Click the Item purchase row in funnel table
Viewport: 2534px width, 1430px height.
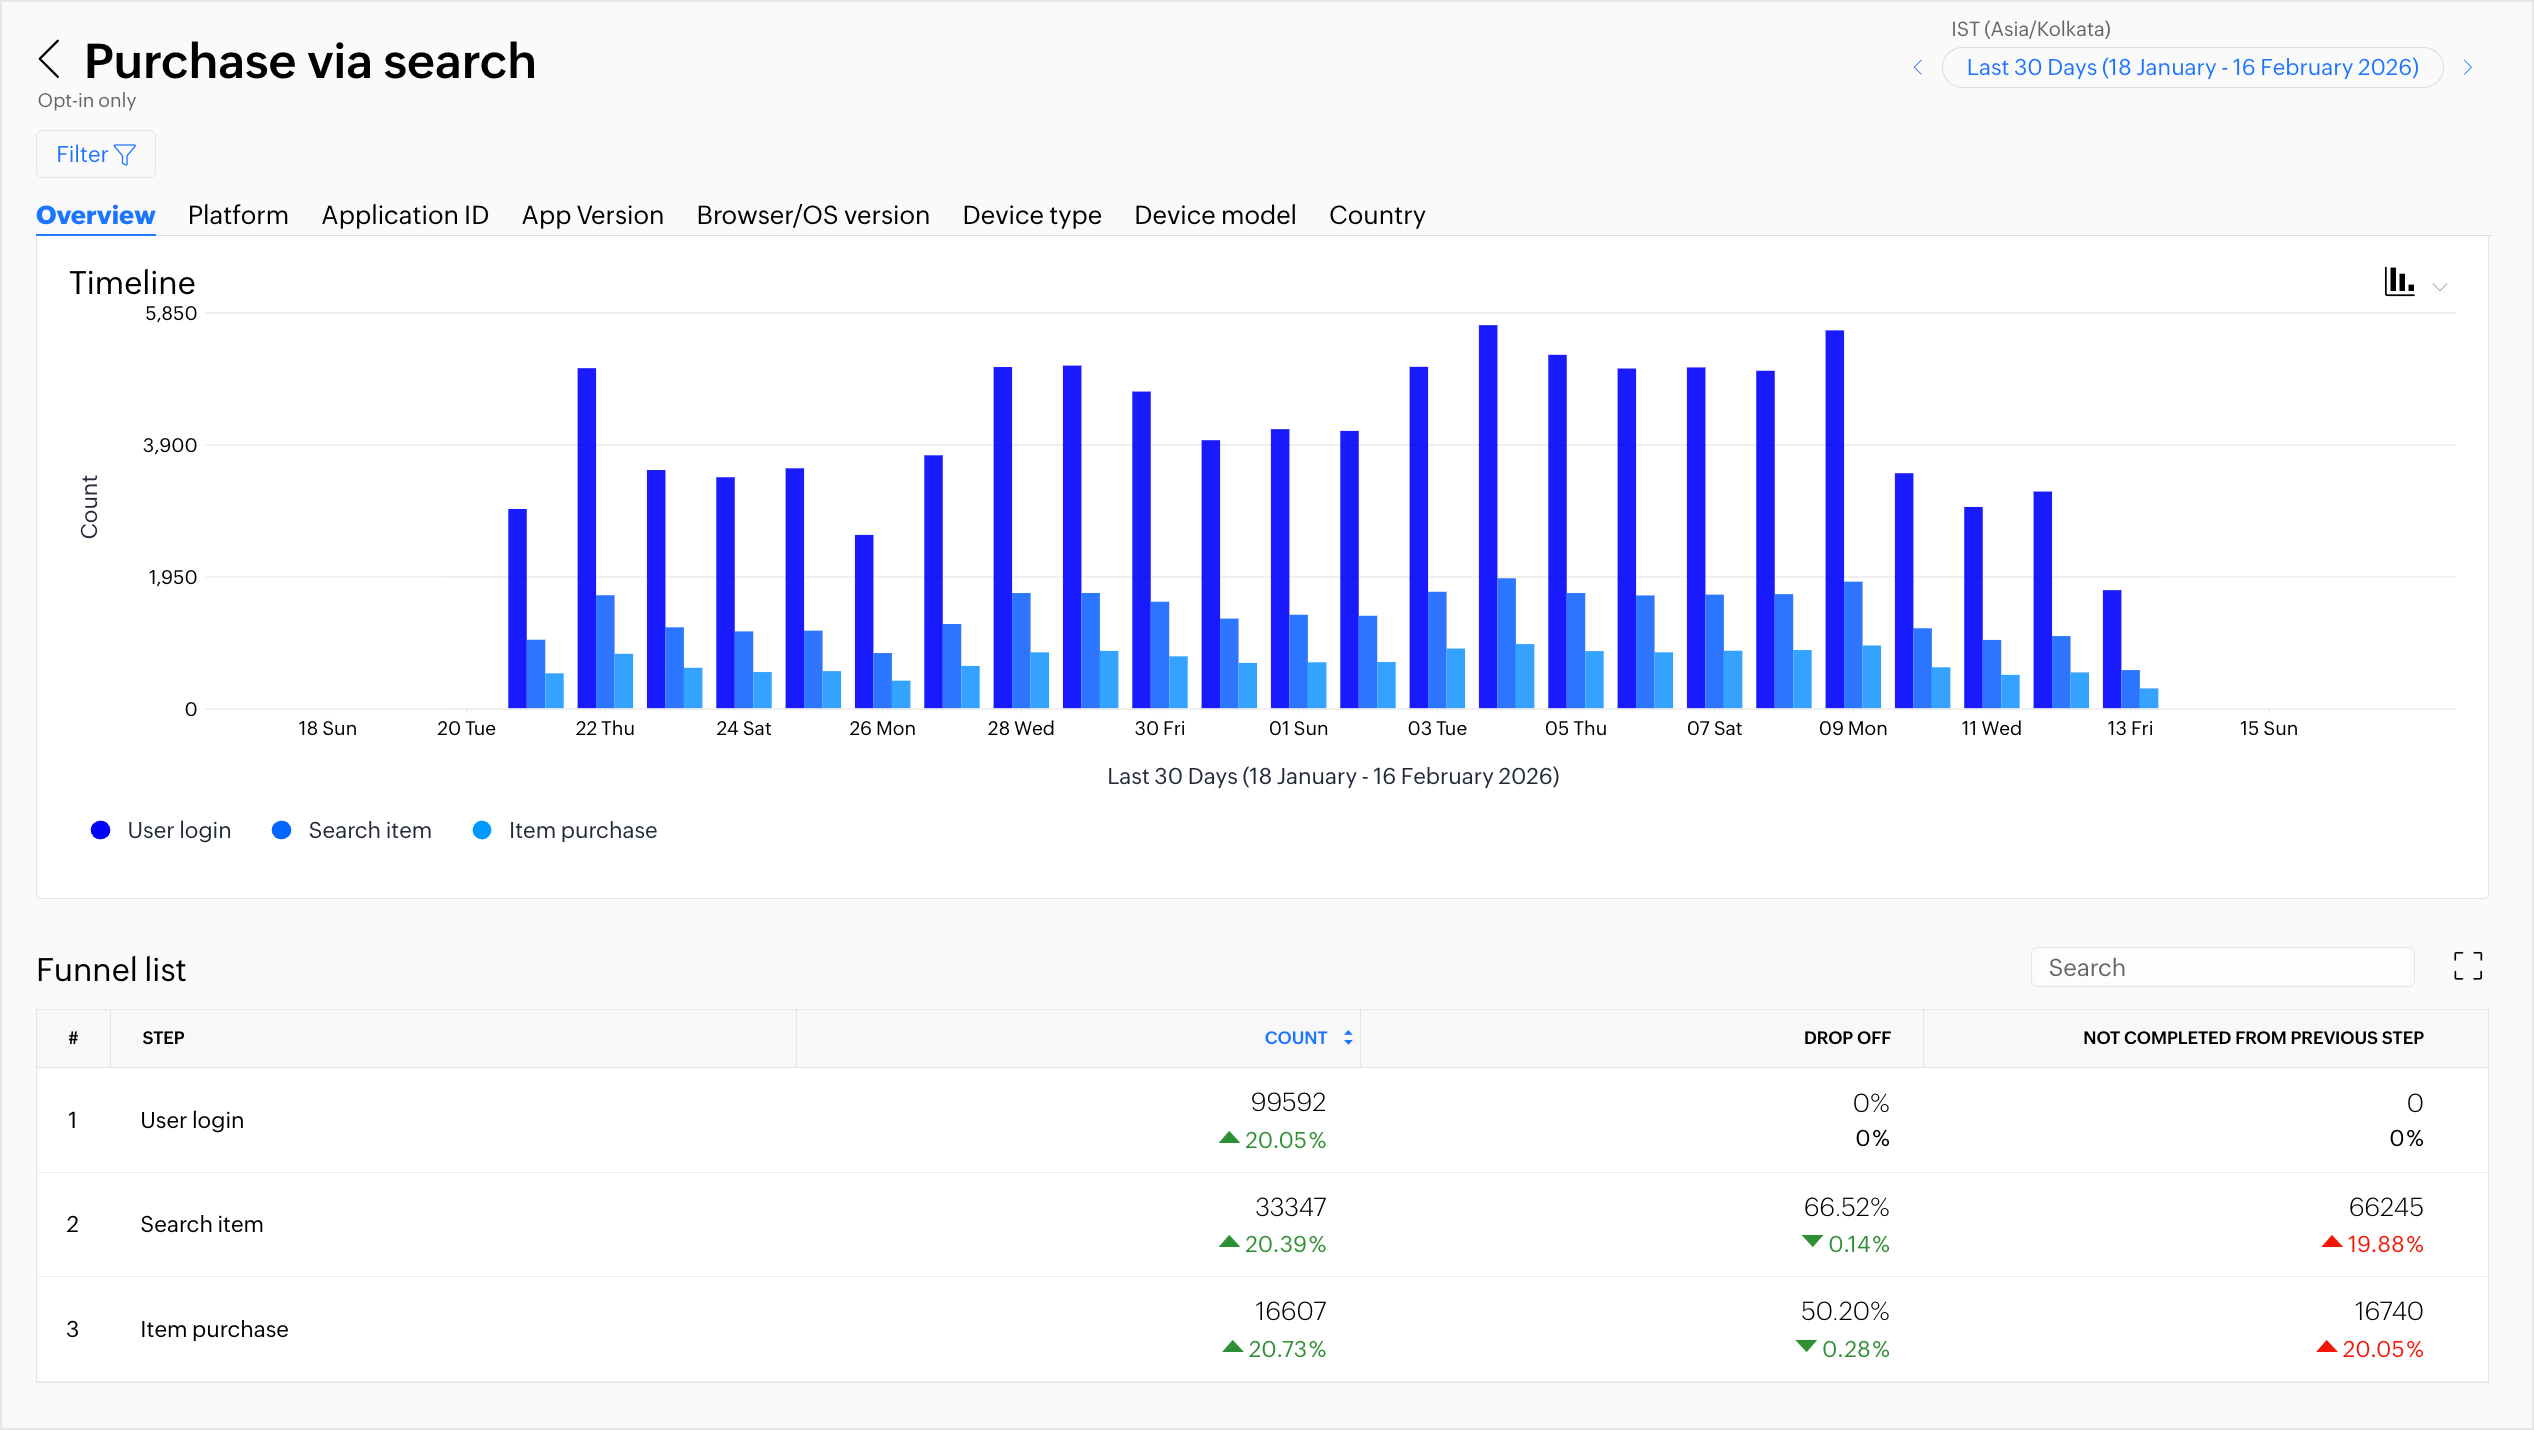pos(214,1329)
